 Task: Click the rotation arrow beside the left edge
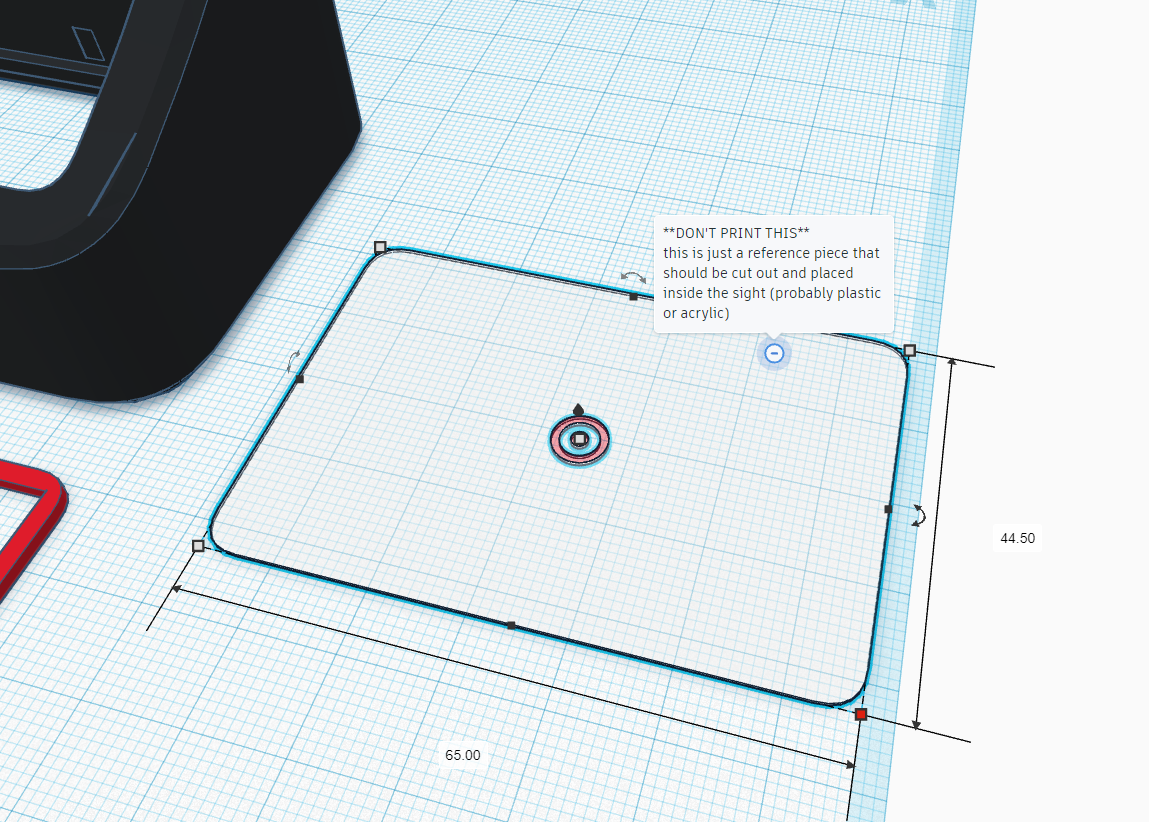(x=294, y=361)
